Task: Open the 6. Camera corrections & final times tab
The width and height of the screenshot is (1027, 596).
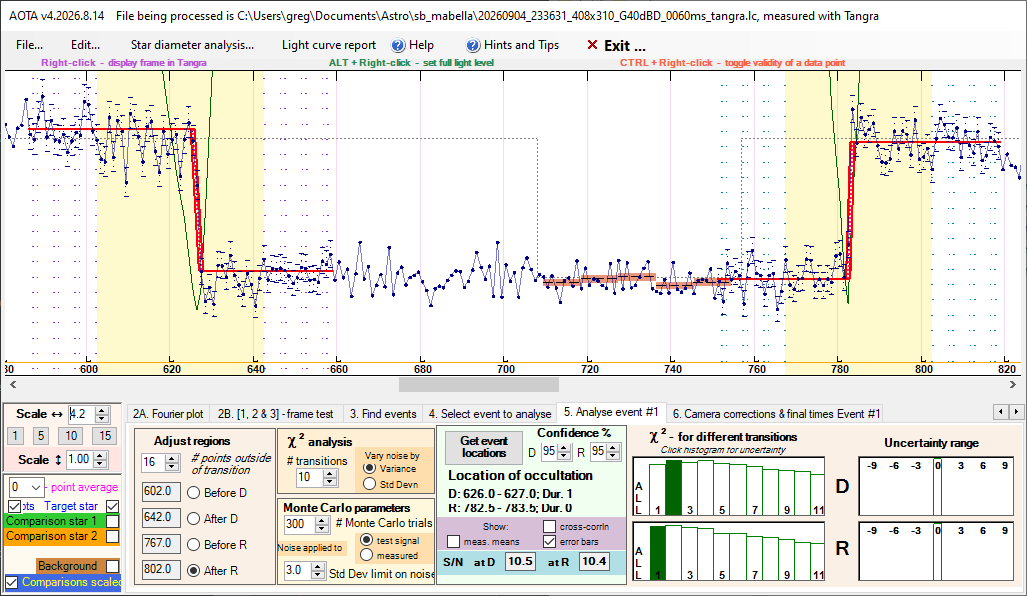Action: click(776, 414)
